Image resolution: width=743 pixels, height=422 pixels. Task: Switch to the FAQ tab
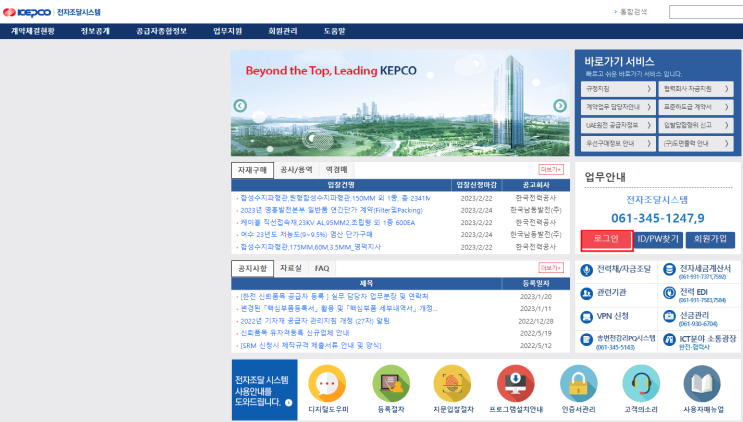[322, 268]
